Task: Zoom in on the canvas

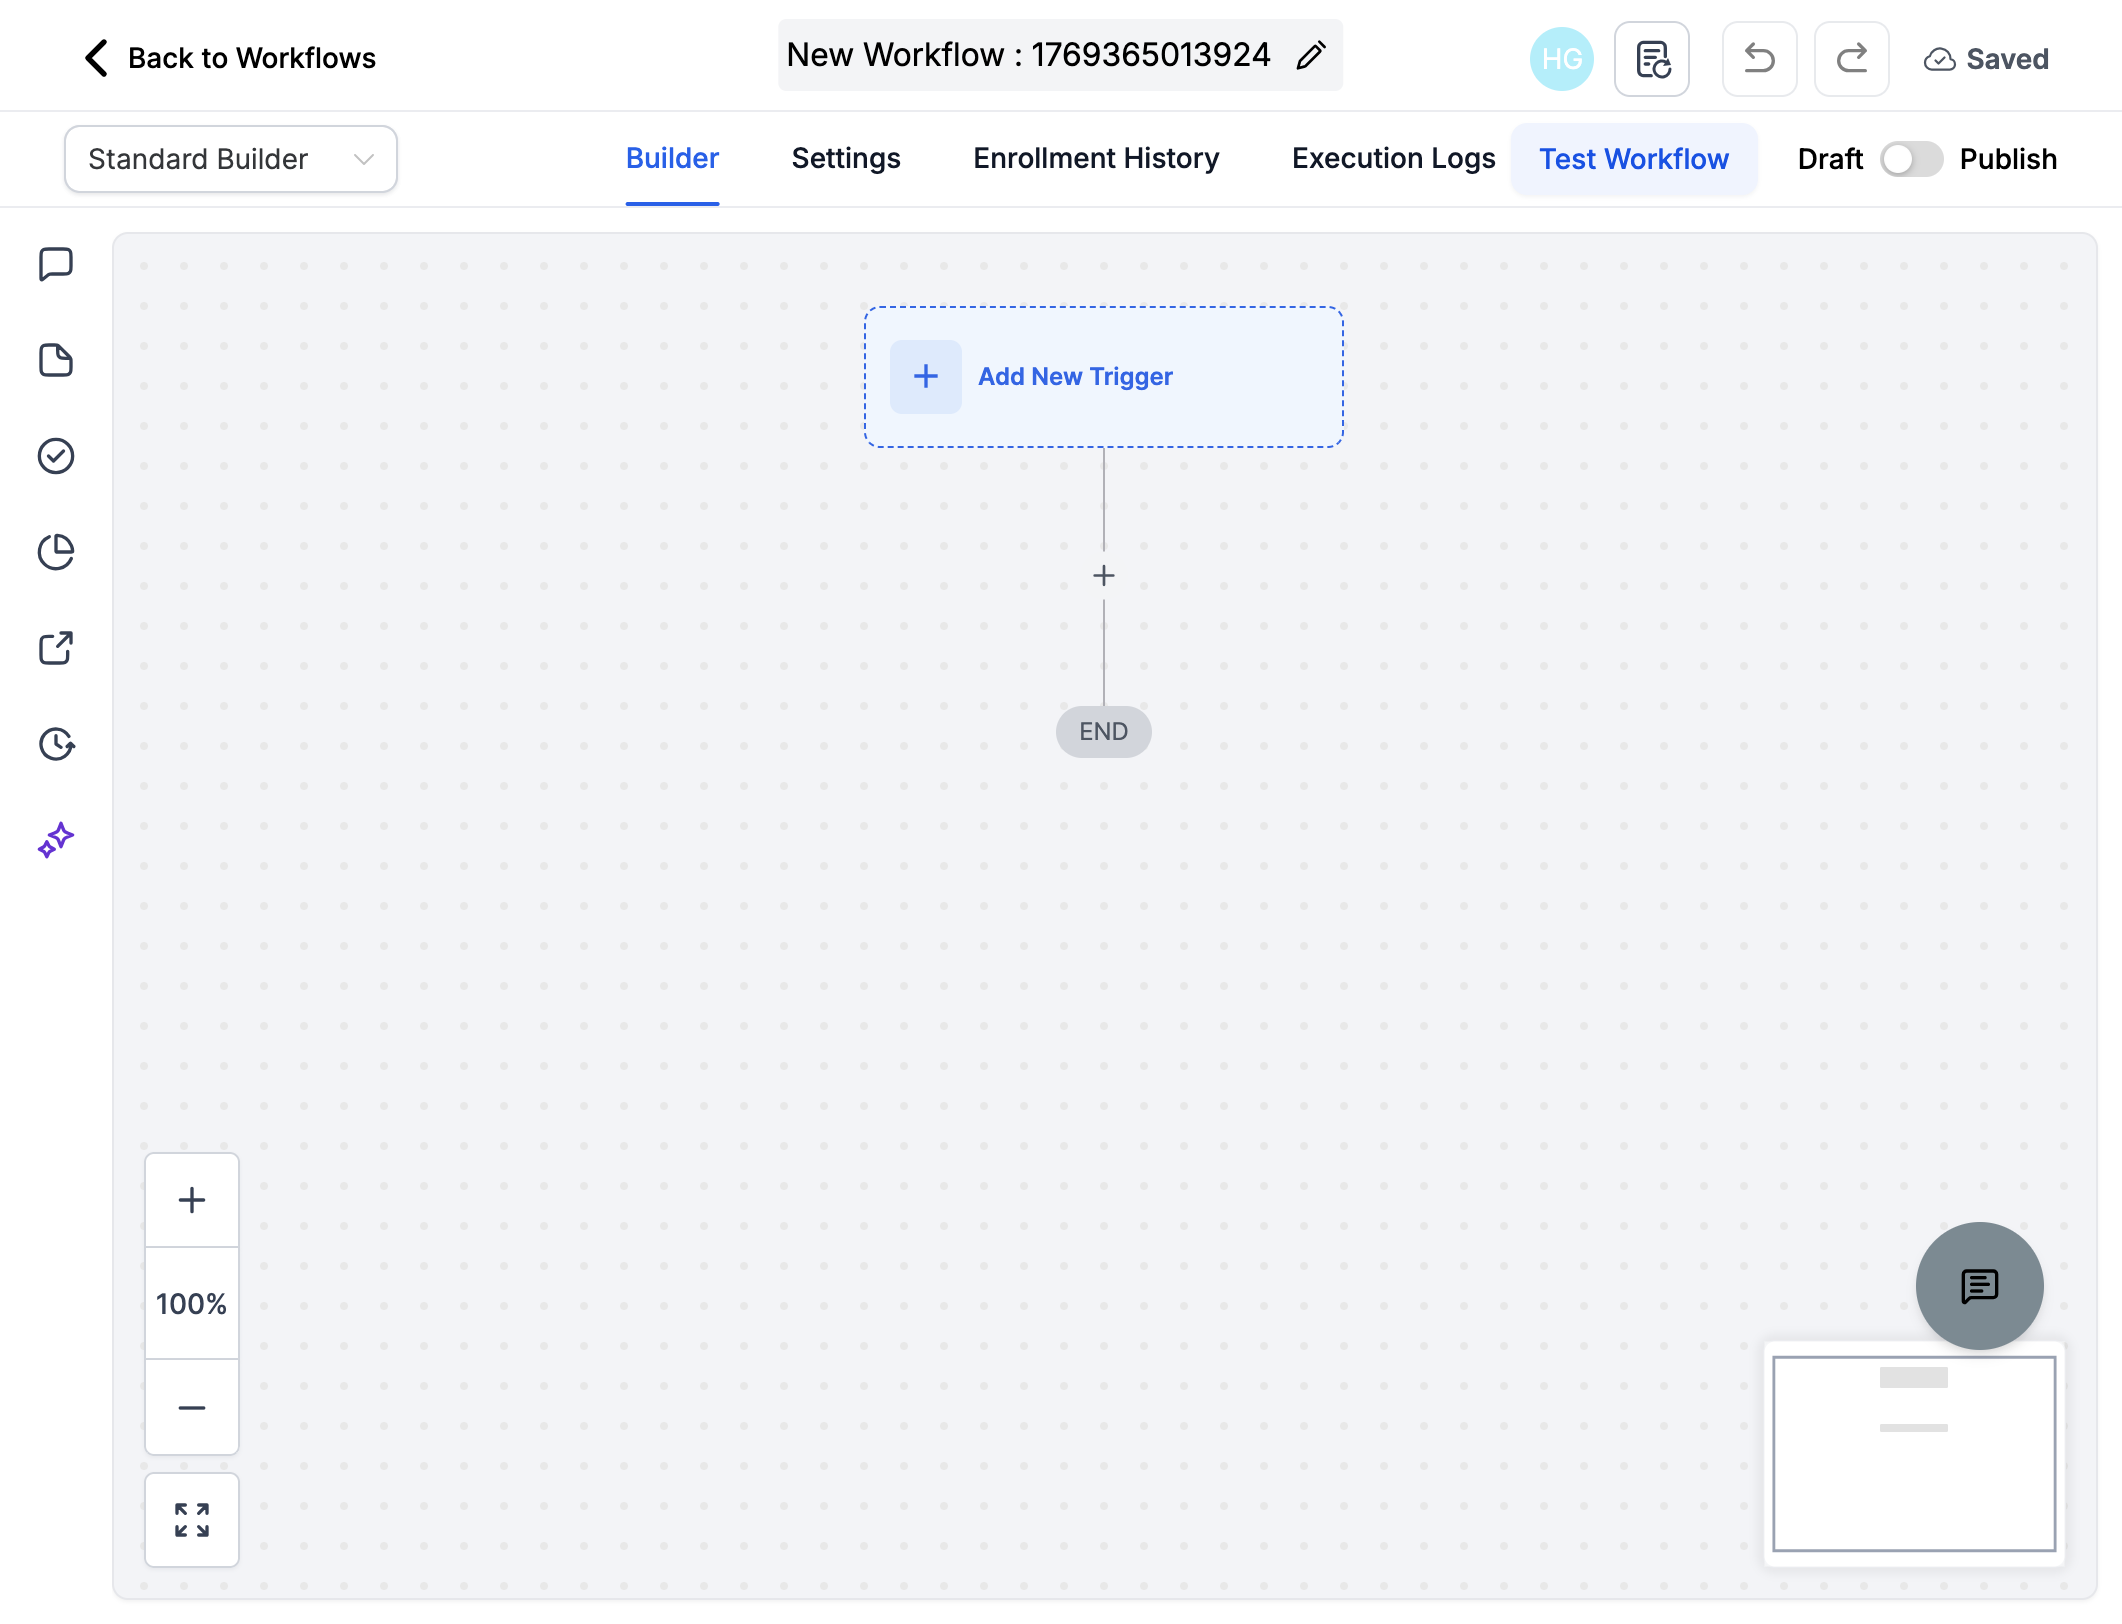Action: (x=192, y=1200)
